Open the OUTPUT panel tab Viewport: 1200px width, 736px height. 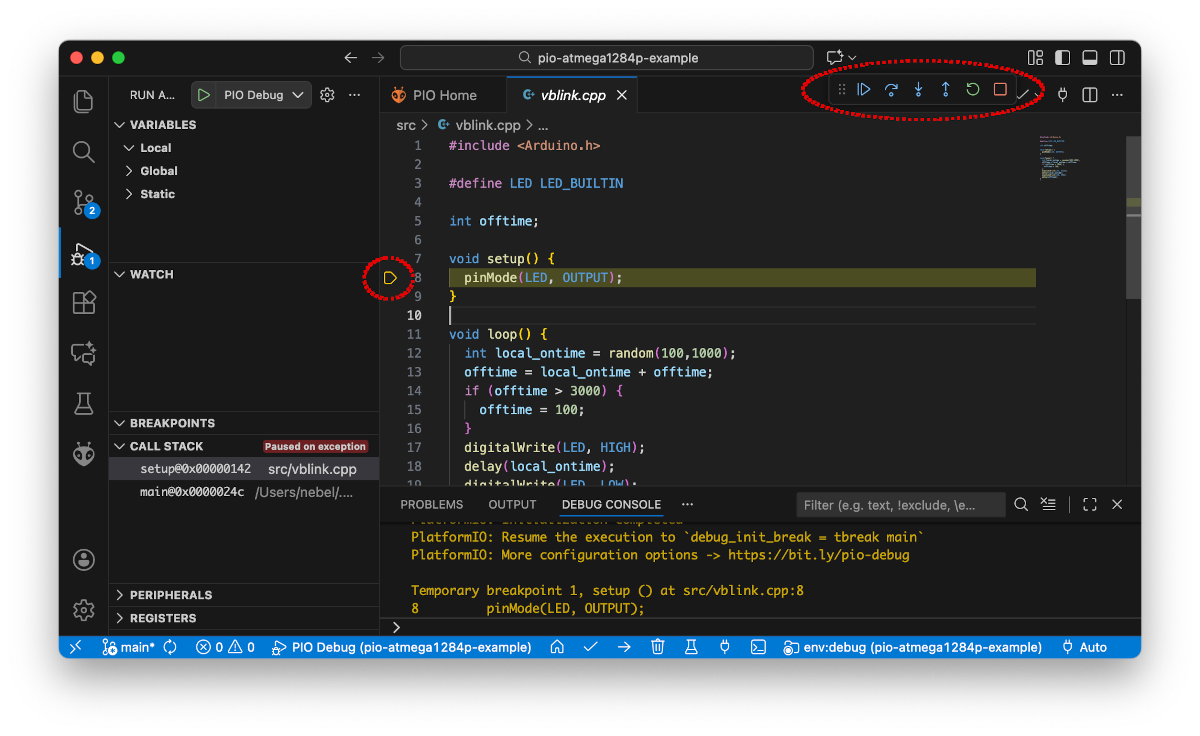512,504
